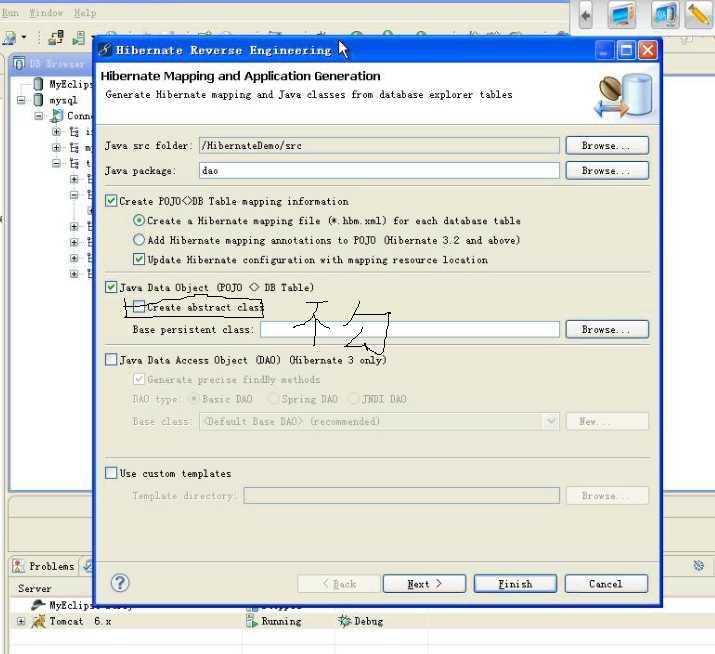Open the Run menu

pyautogui.click(x=10, y=13)
